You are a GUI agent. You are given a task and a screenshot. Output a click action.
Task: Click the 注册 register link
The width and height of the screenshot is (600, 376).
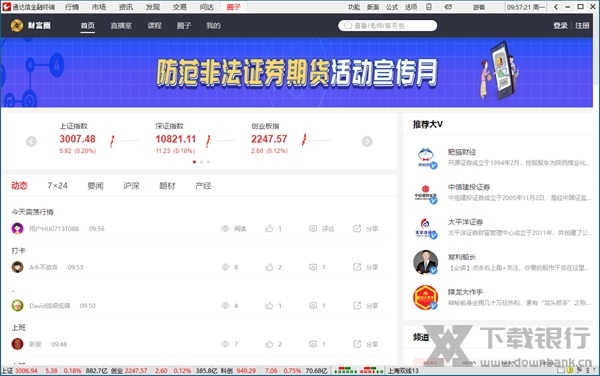click(582, 26)
